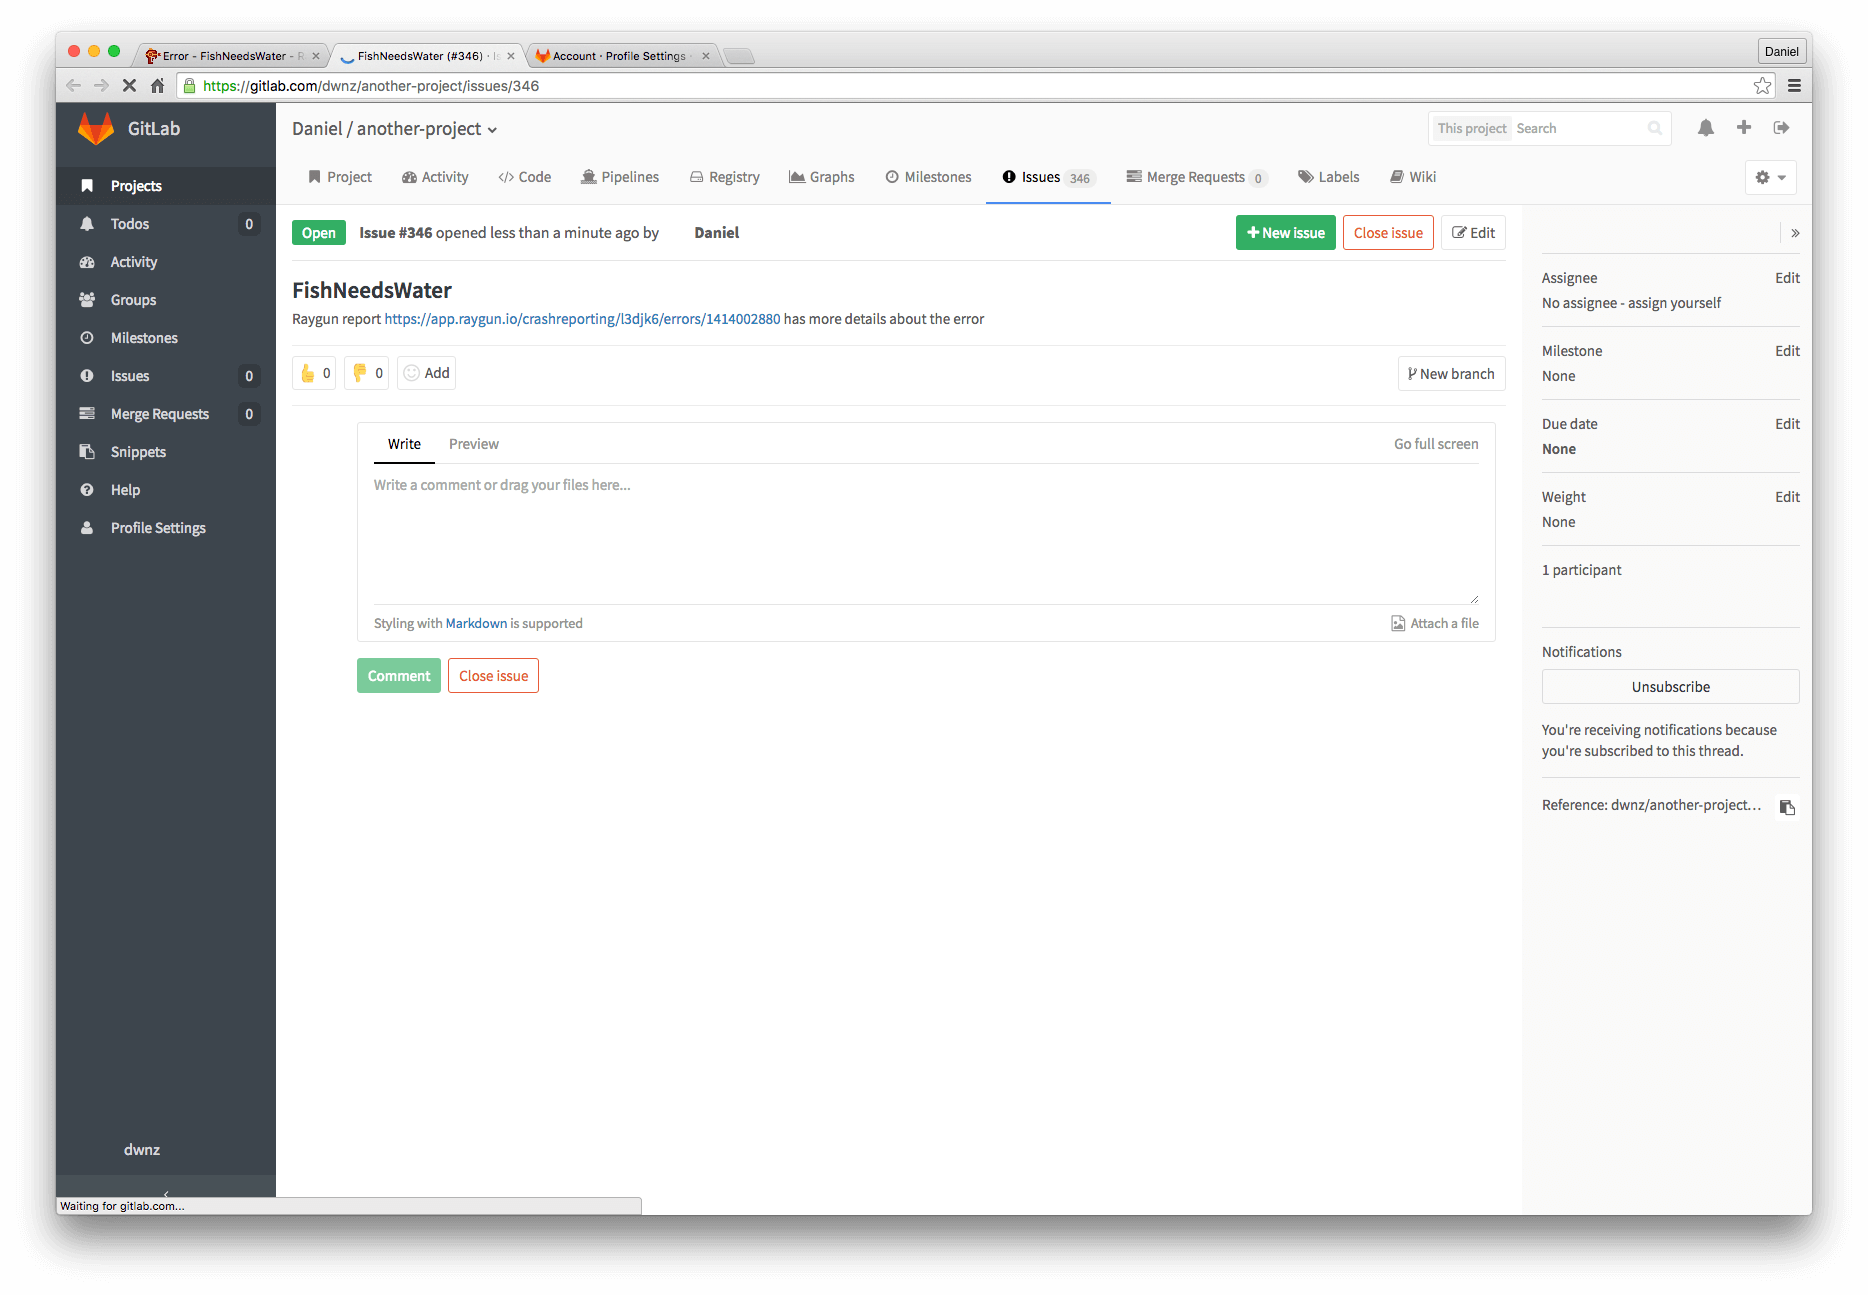Open the emoji picker with the Add button
Viewport: 1868px width, 1295px height.
426,372
